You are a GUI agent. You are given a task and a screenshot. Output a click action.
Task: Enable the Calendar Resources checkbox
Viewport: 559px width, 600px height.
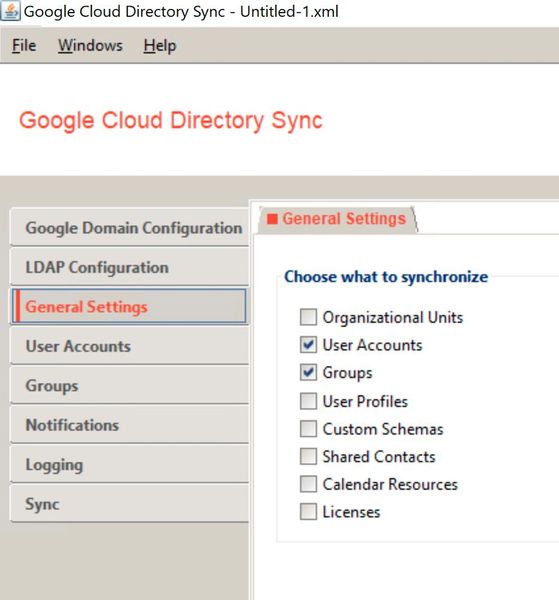click(x=308, y=484)
